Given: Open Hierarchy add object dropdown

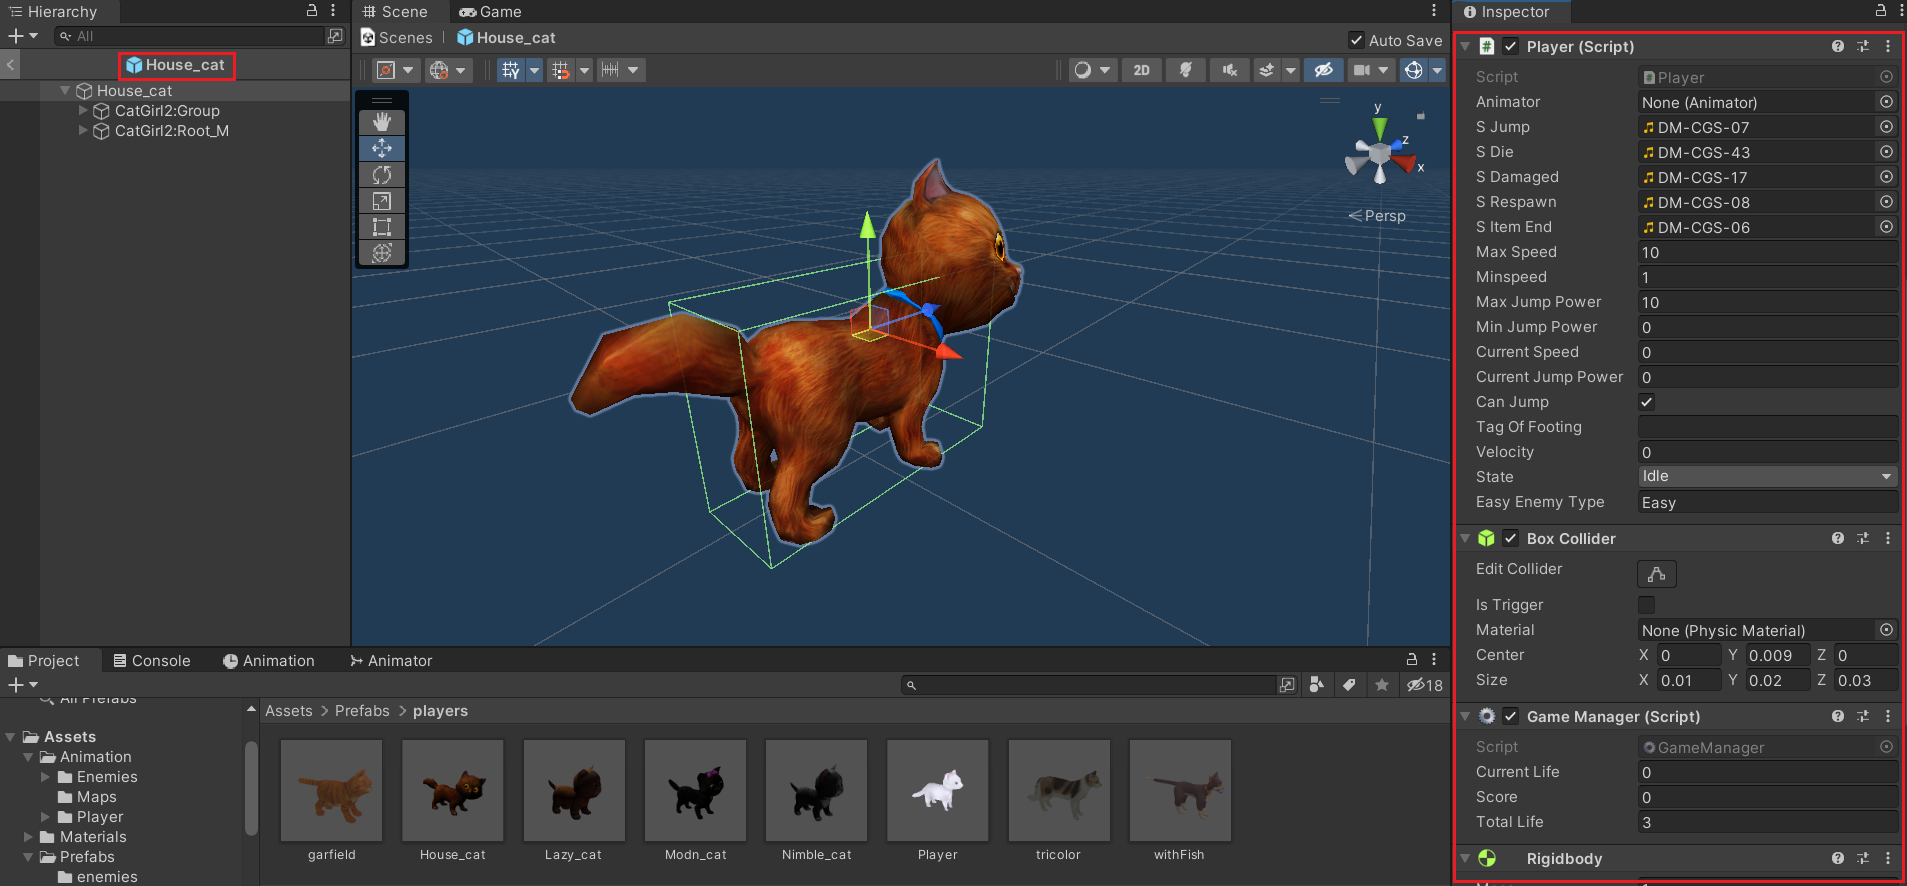Looking at the screenshot, I should pos(23,36).
